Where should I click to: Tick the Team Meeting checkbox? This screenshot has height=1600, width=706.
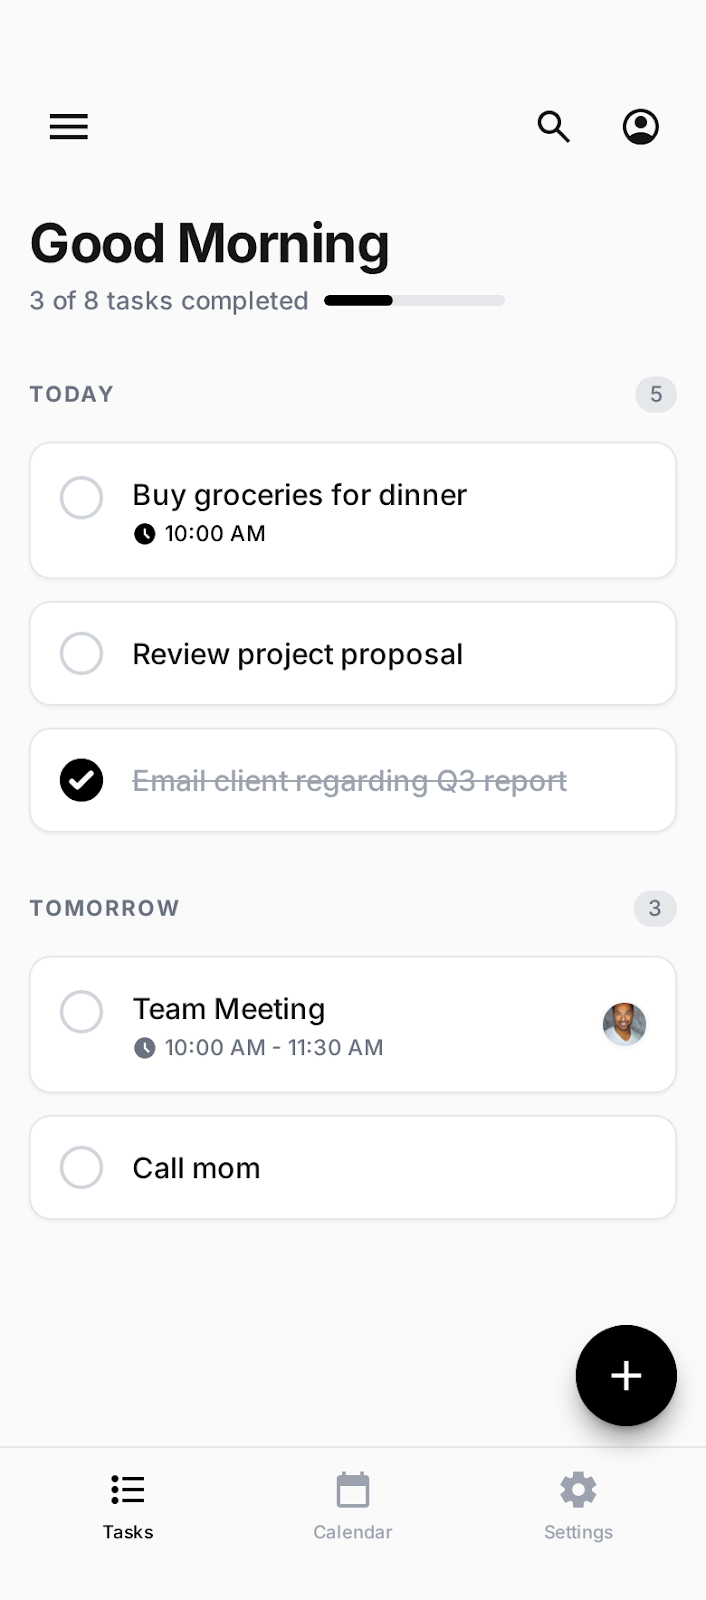click(x=82, y=1011)
